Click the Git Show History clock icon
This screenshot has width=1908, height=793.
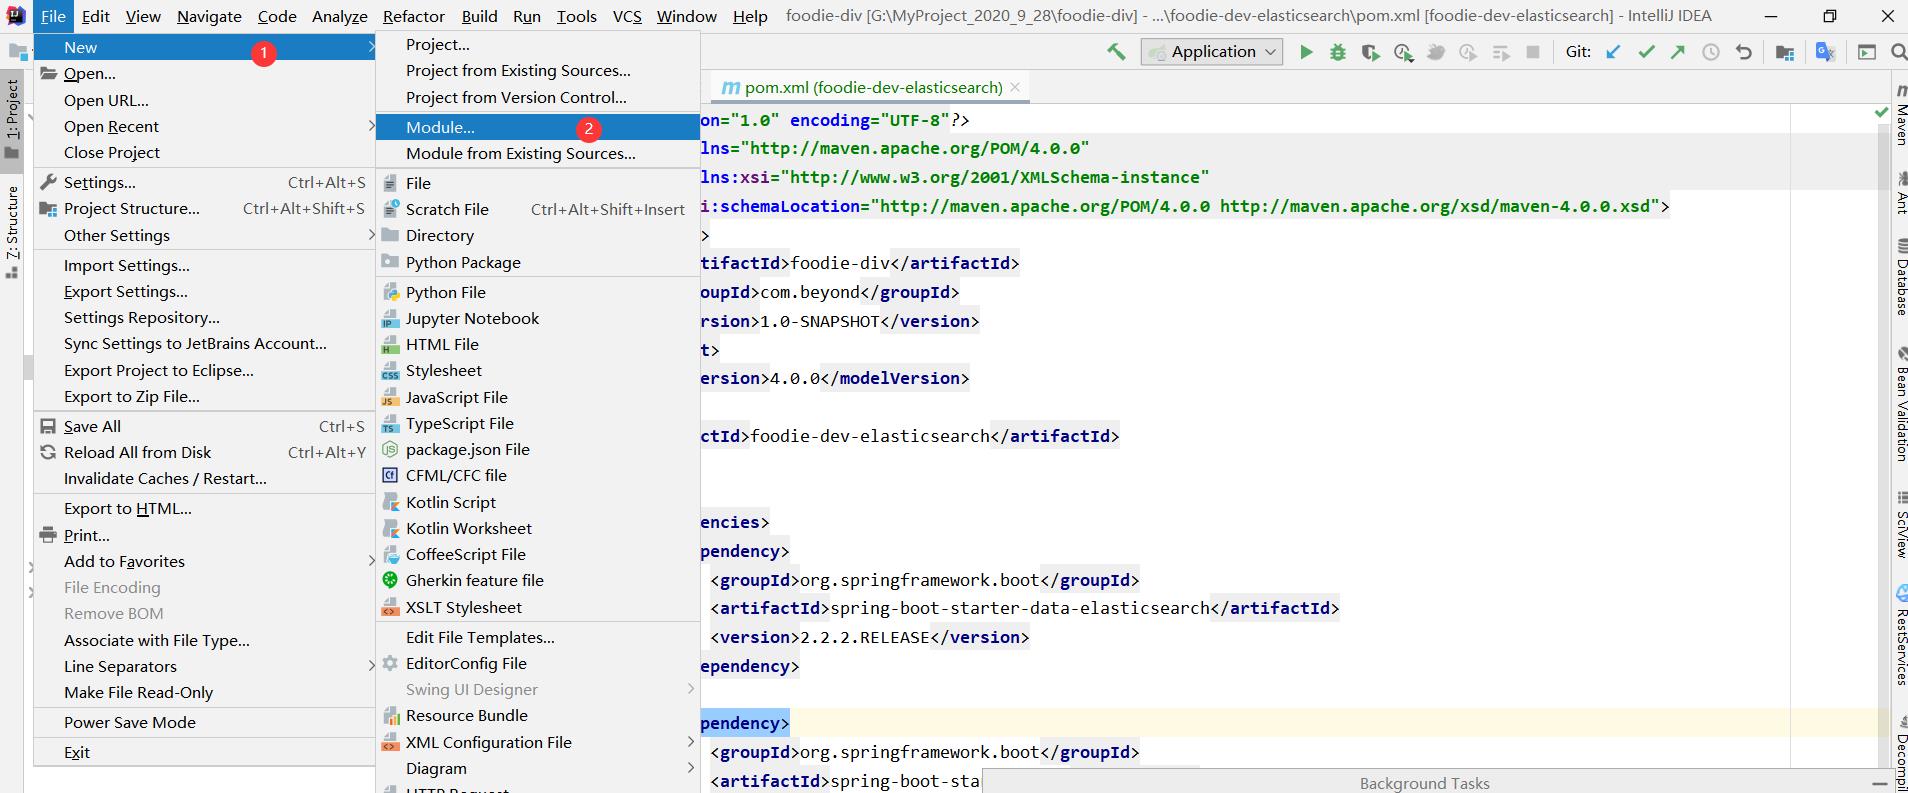1711,52
